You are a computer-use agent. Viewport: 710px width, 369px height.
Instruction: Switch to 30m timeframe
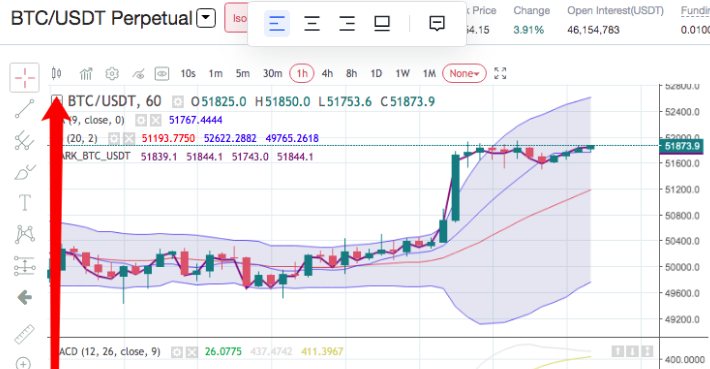[x=273, y=73]
